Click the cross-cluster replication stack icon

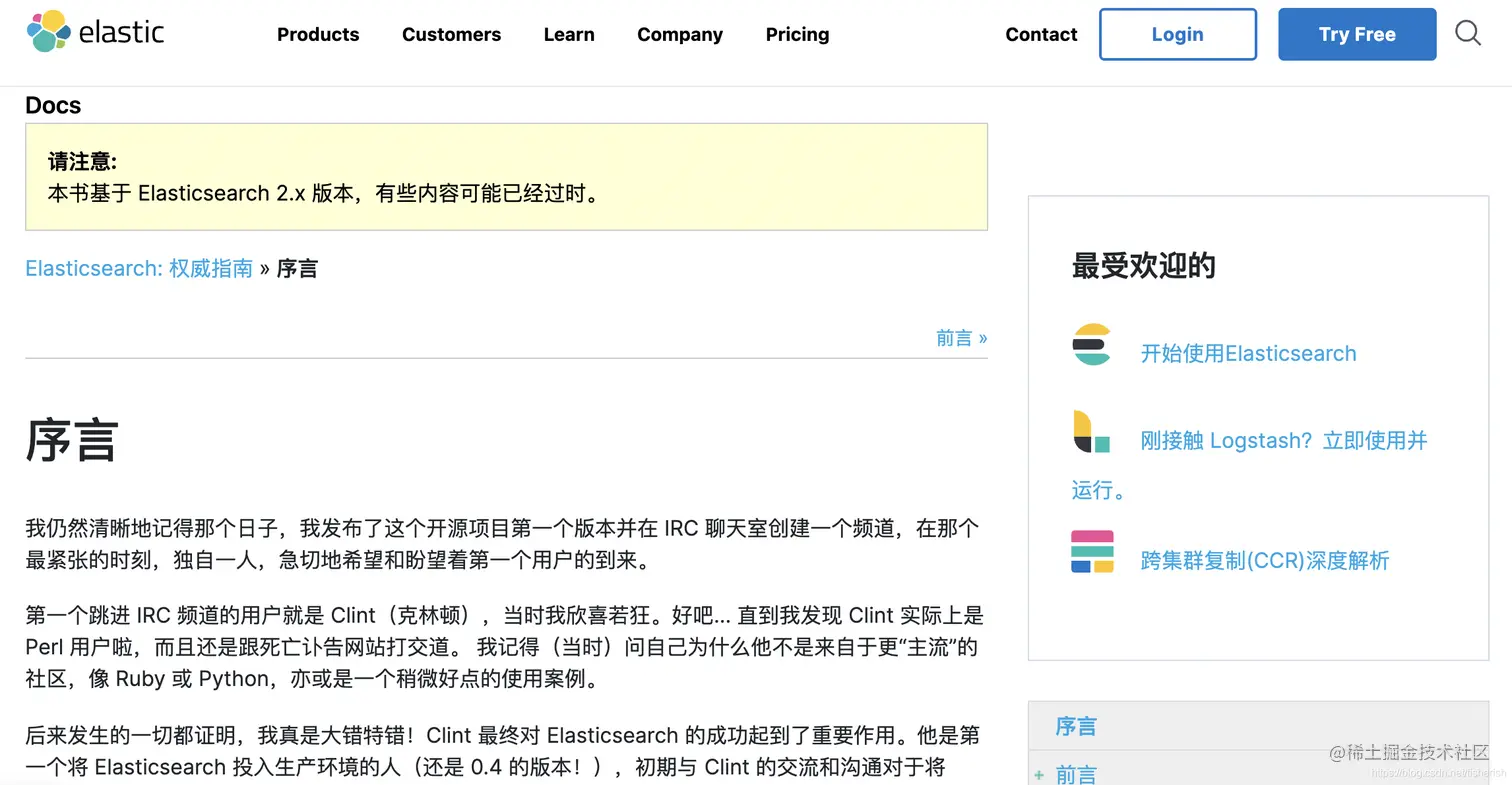[x=1092, y=552]
